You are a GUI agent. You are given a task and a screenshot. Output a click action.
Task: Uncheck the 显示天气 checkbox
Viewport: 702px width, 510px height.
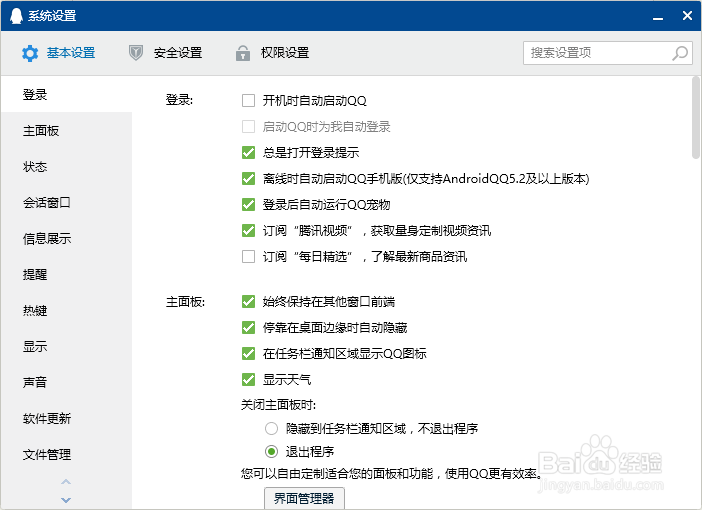(248, 379)
